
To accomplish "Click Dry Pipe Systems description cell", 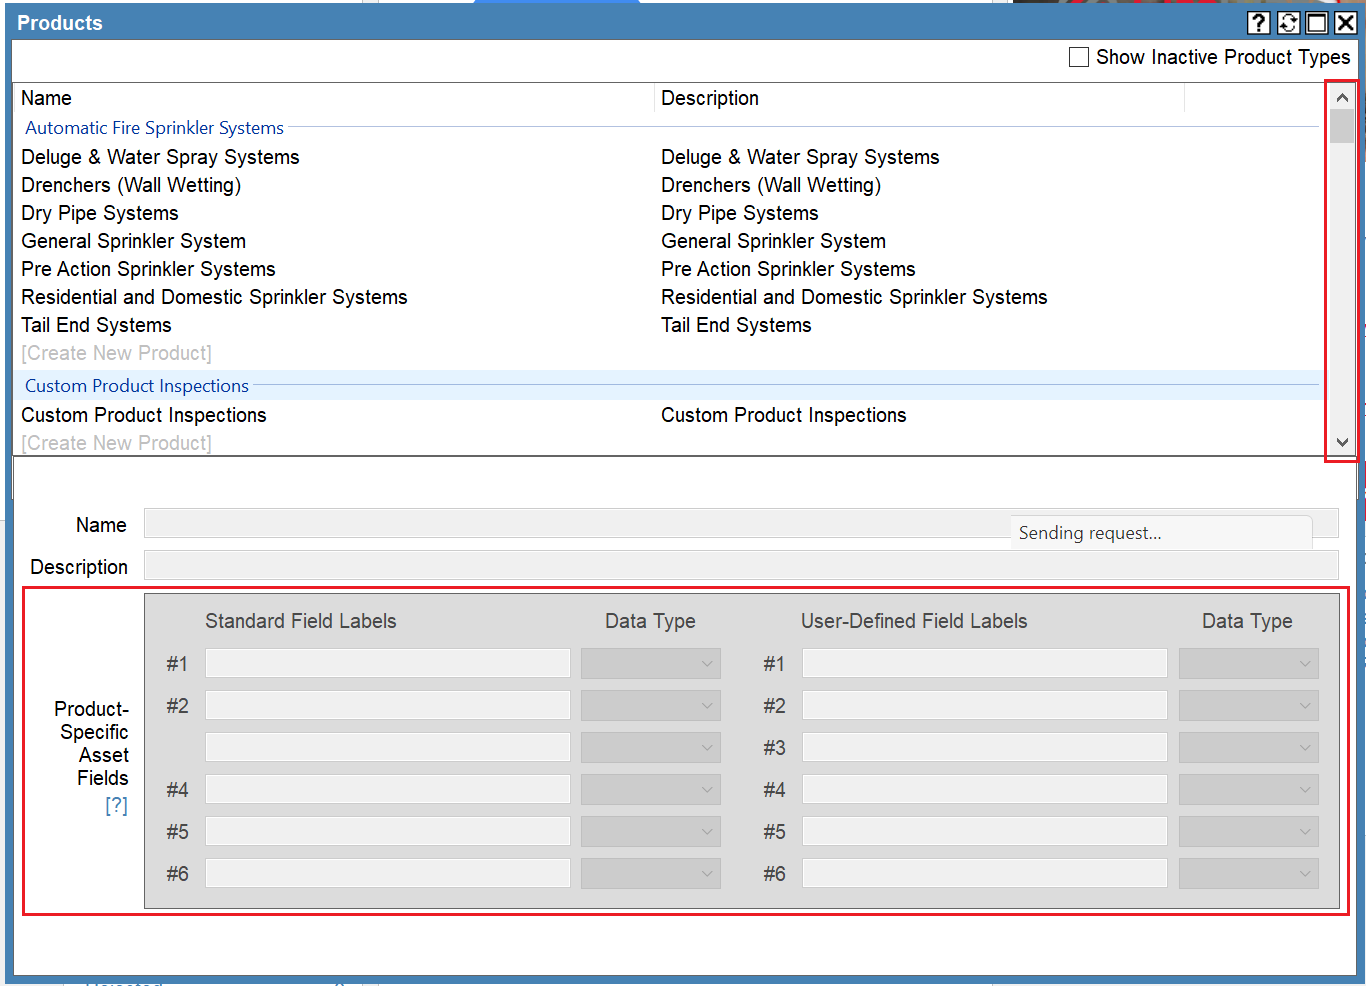I will coord(740,213).
